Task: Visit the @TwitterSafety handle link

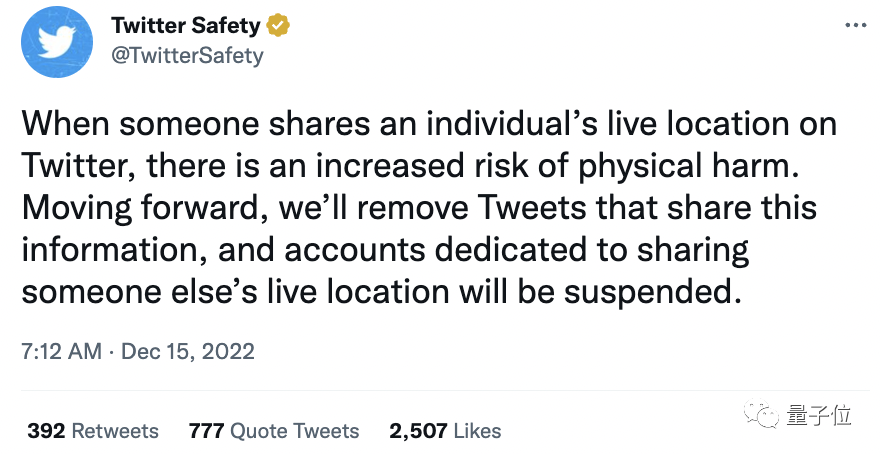Action: point(187,56)
